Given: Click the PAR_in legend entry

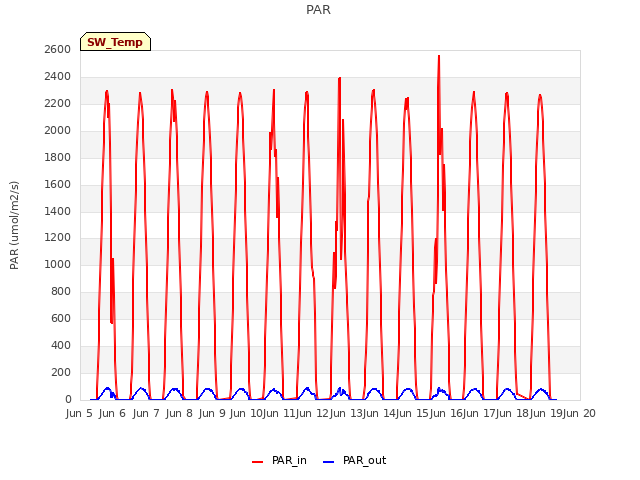Looking at the screenshot, I should click(279, 460).
